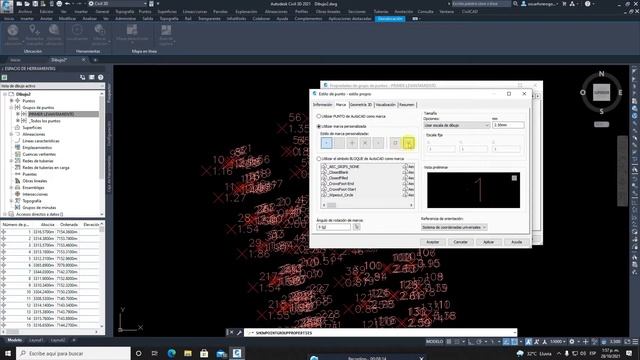The image size is (640, 360).
Task: Open the Civil 3D workspace dropdown in title bar
Action: click(x=118, y=4)
